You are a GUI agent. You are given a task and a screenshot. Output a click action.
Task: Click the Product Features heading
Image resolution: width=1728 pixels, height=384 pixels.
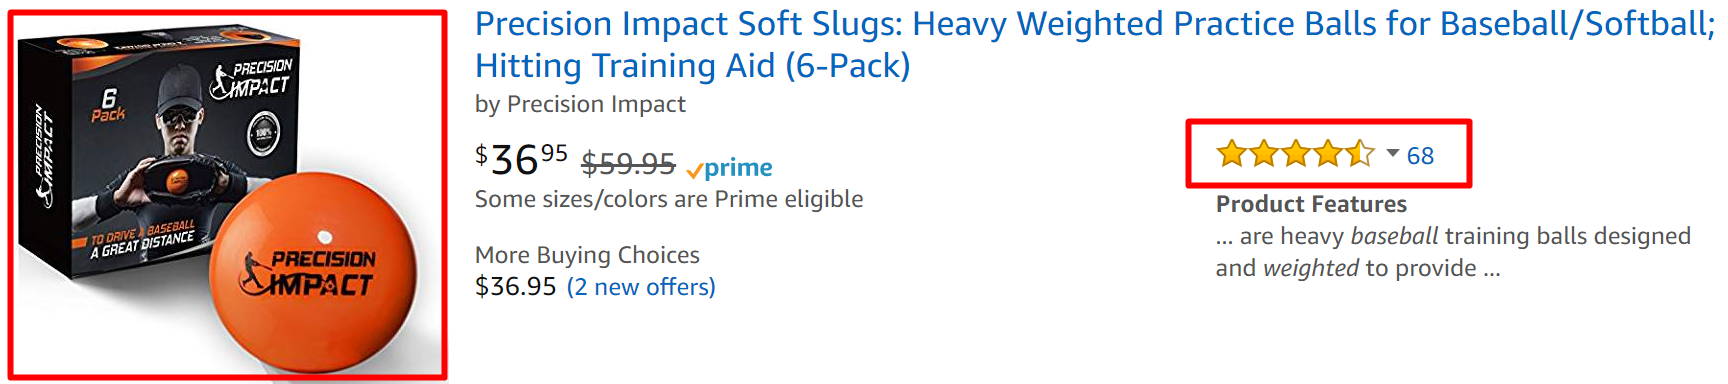pos(1311,204)
